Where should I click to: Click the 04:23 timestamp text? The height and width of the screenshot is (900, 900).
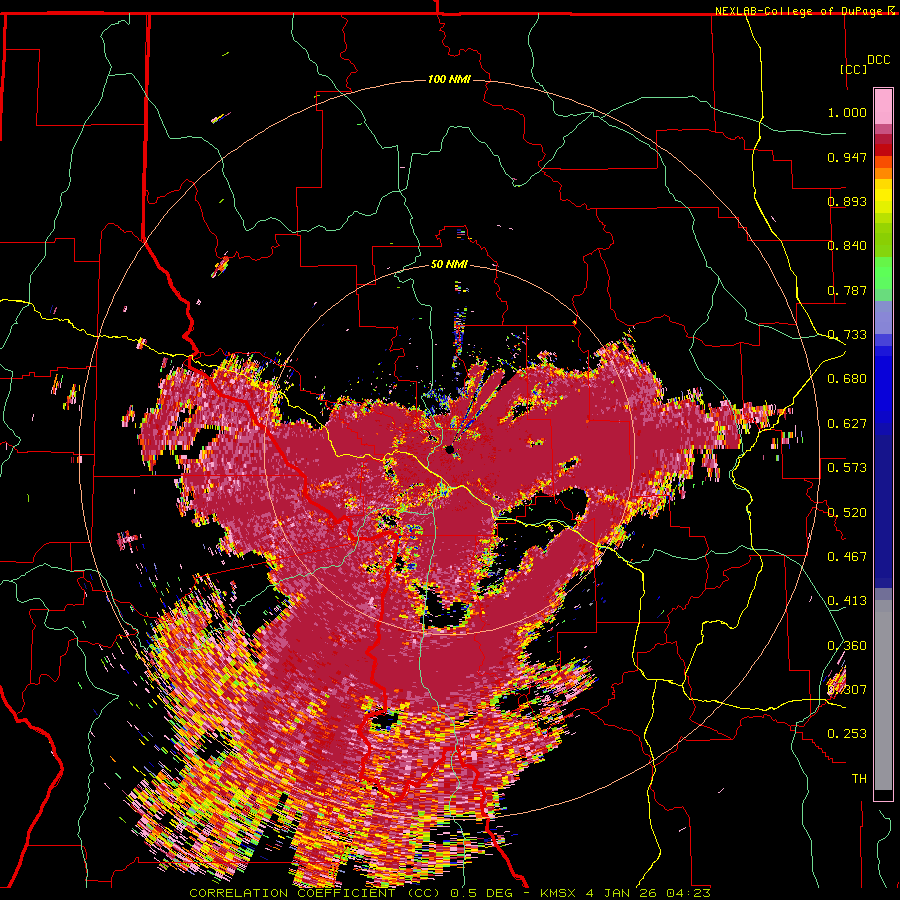click(x=688, y=893)
